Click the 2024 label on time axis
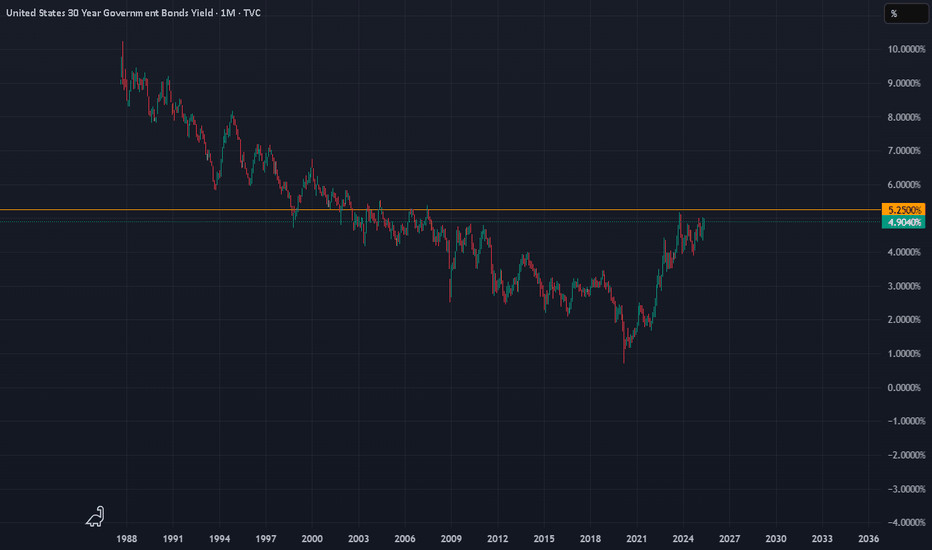The width and height of the screenshot is (932, 550). click(x=683, y=538)
